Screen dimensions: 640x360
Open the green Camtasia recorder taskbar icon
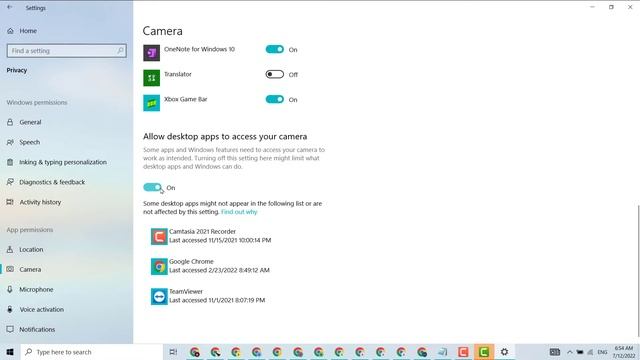484,352
